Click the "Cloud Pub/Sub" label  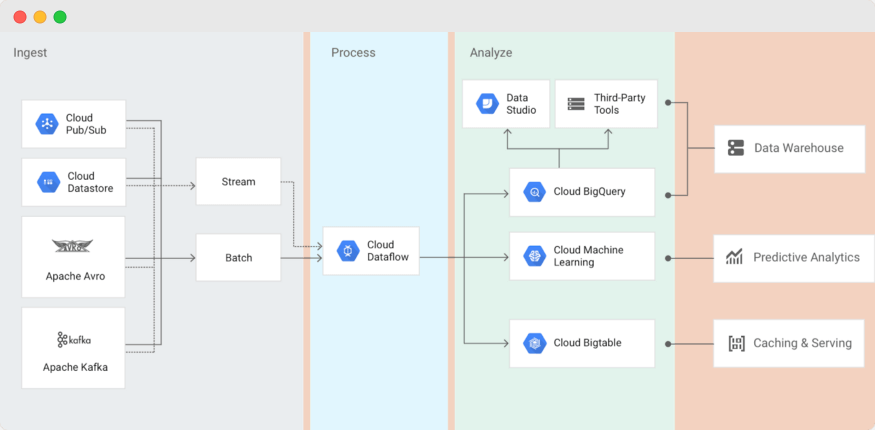pos(86,124)
